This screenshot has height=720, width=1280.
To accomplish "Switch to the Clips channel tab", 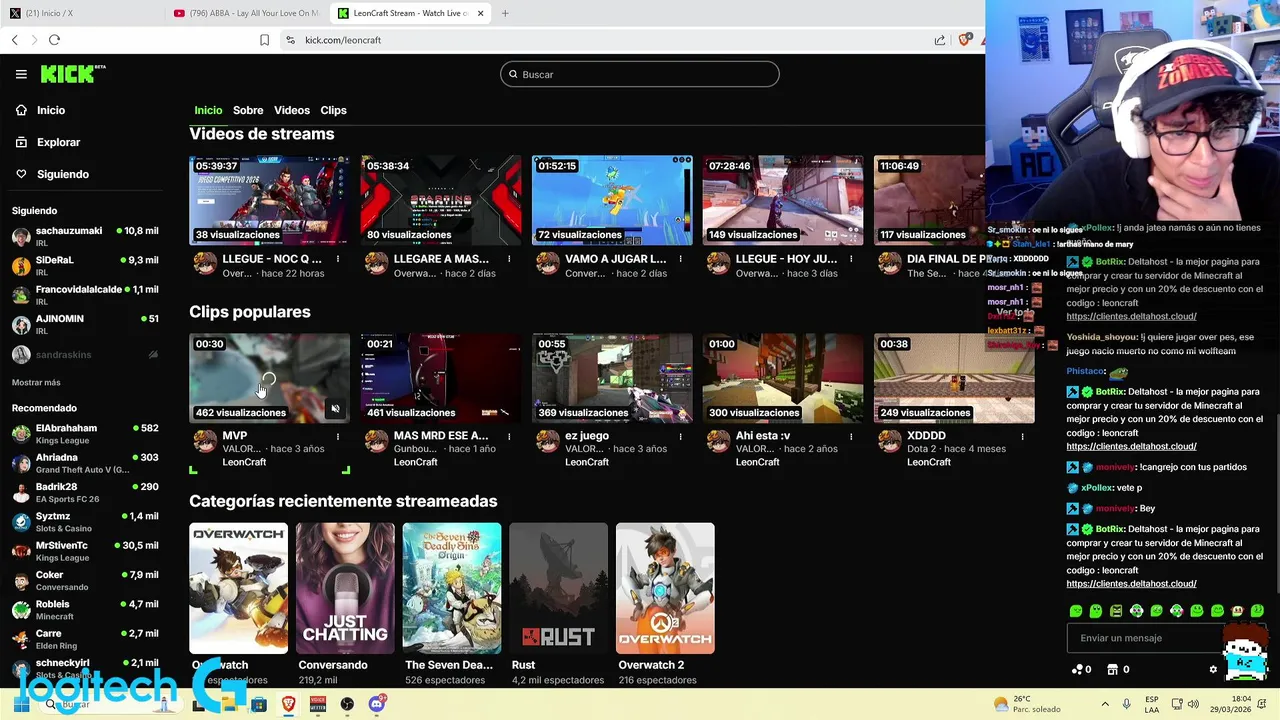I will 333,110.
